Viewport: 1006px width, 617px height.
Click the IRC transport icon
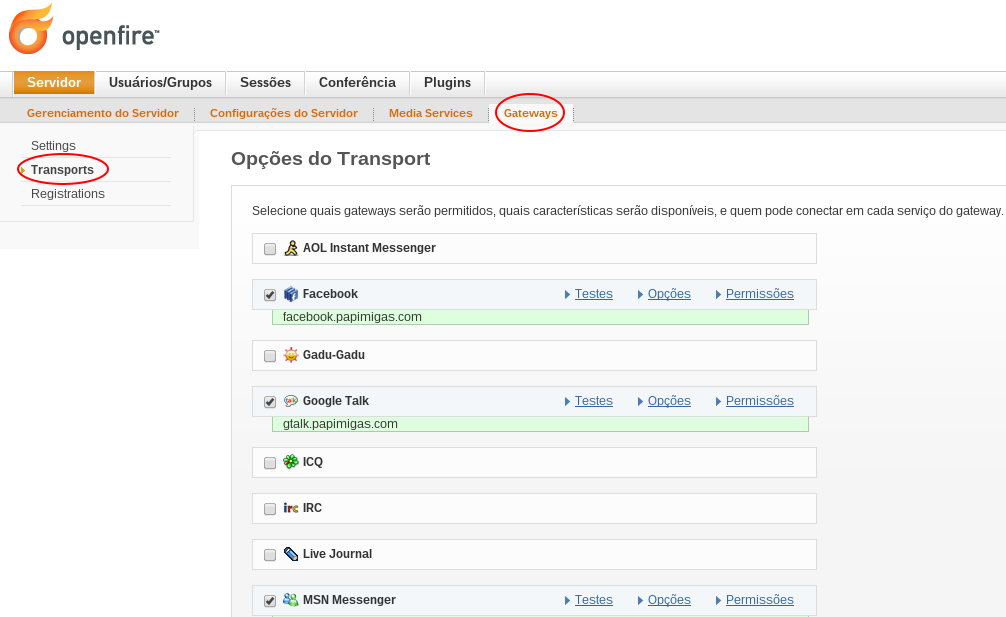(x=291, y=508)
